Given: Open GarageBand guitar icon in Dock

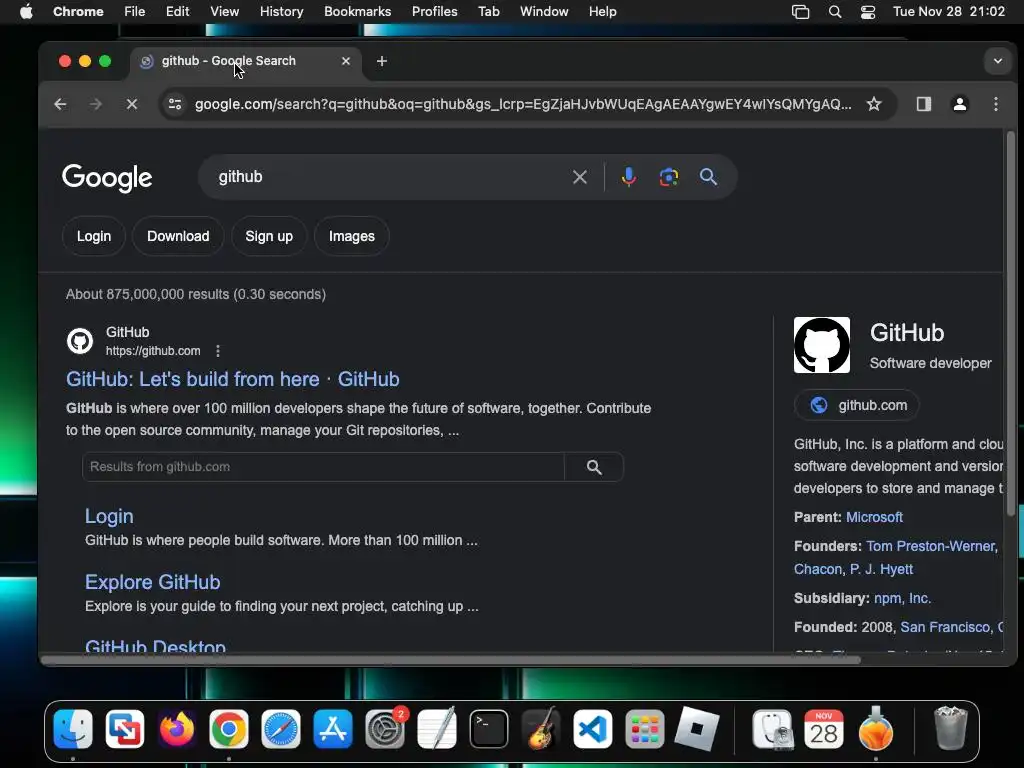Looking at the screenshot, I should tap(541, 729).
